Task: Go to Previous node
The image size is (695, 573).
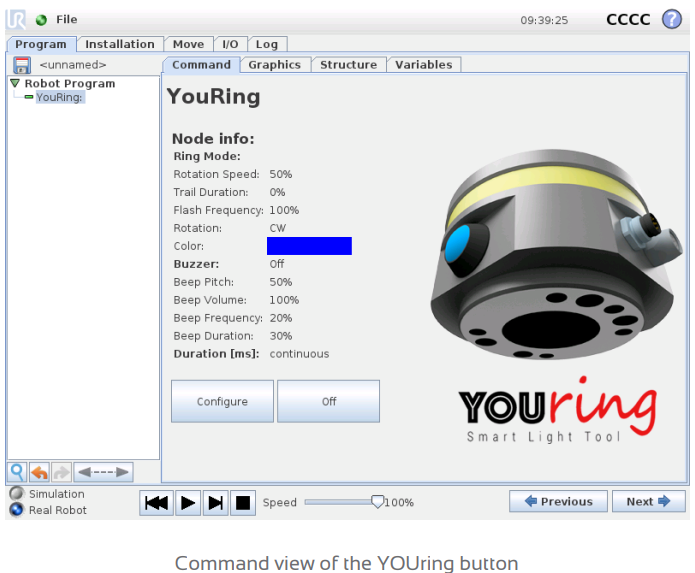Action: (558, 501)
